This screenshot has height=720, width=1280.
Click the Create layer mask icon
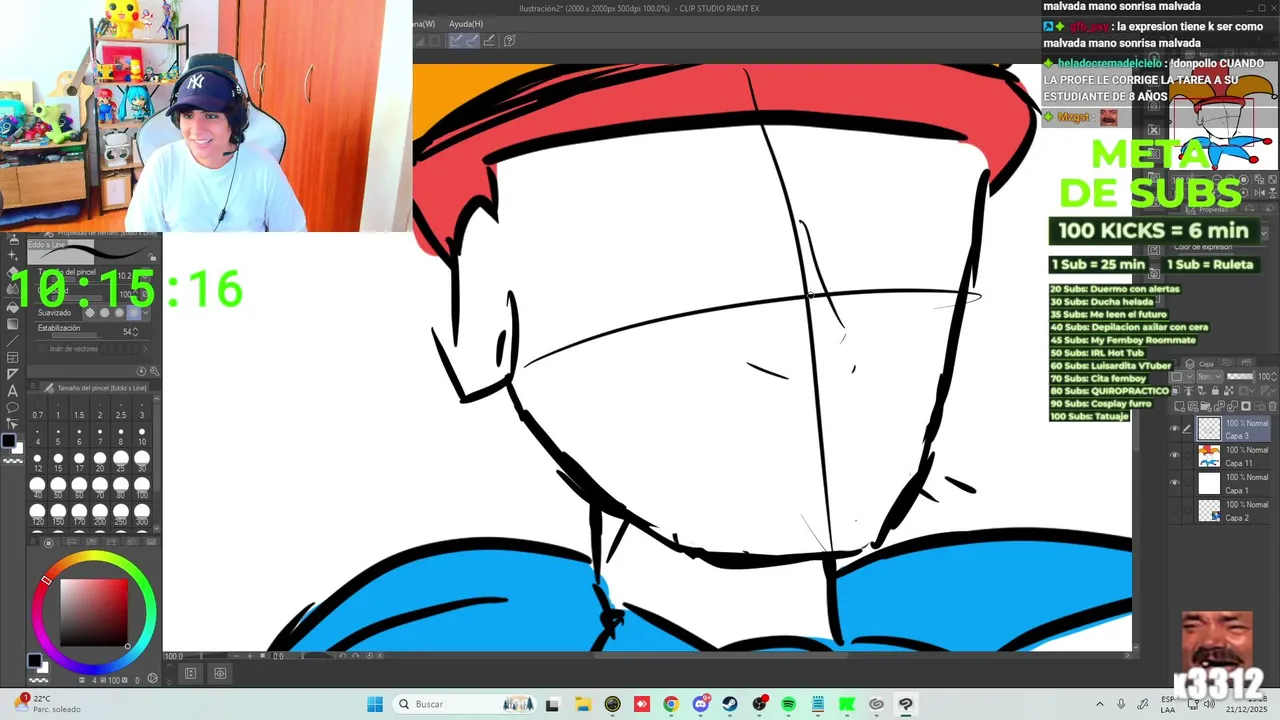pos(1246,406)
